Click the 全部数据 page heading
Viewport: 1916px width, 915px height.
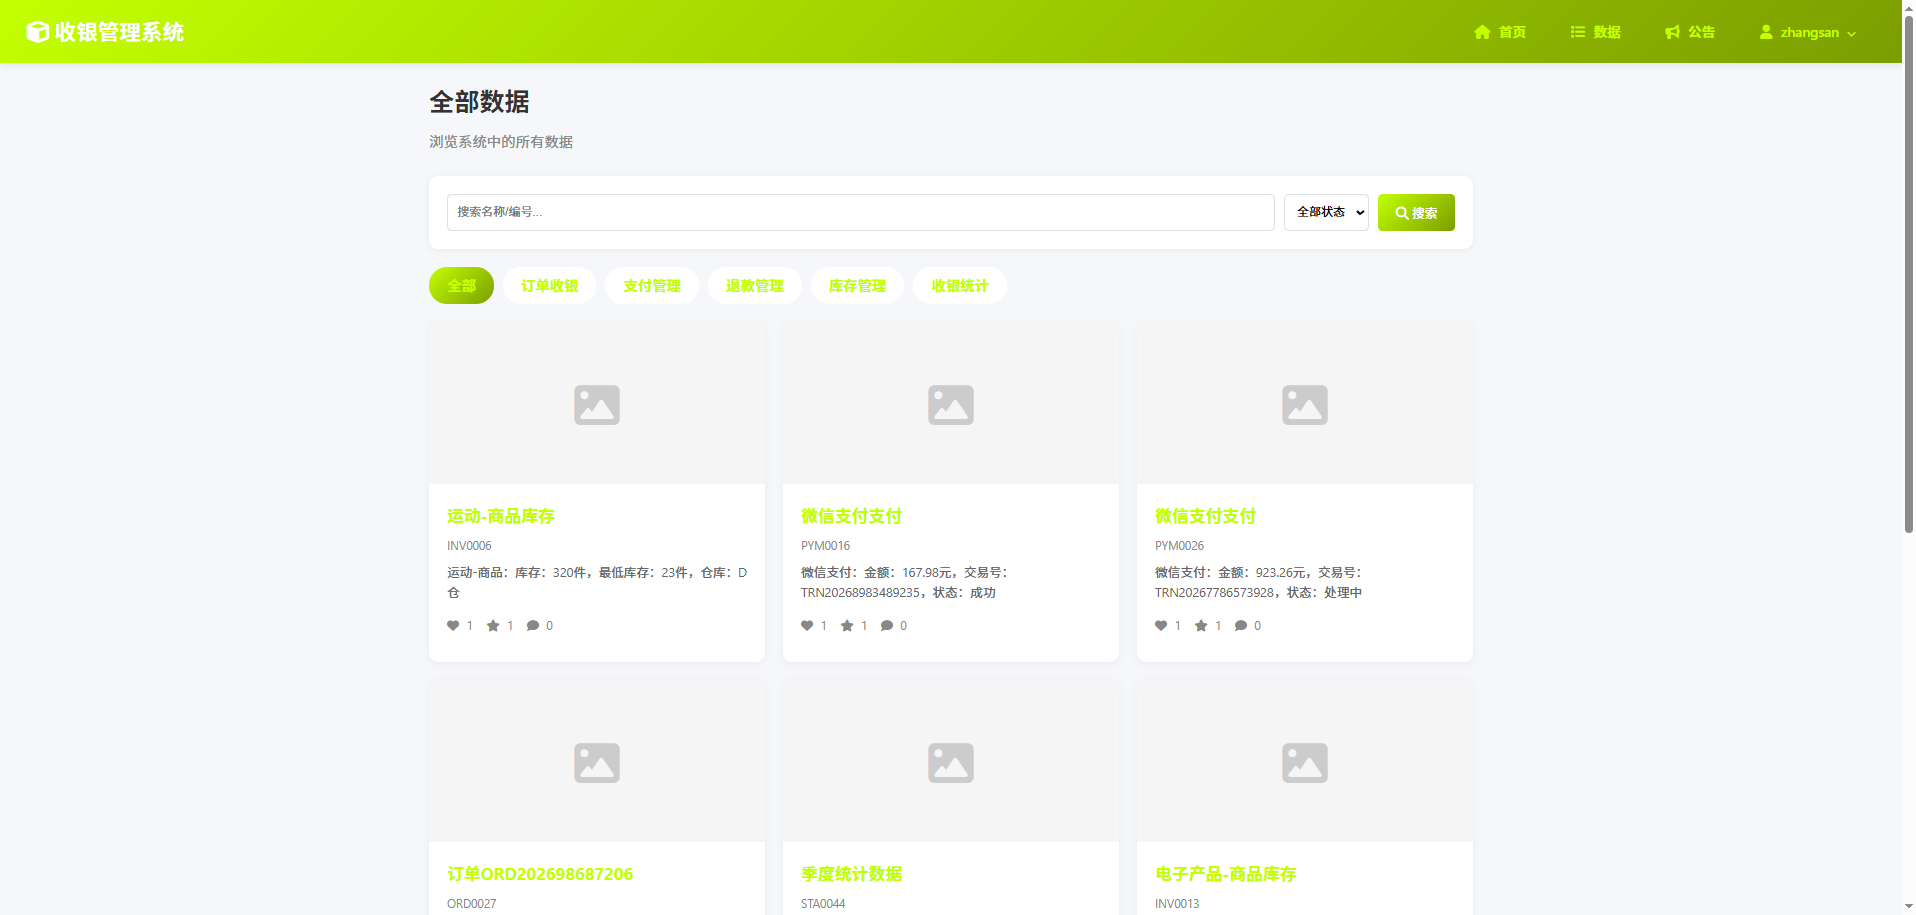(x=479, y=102)
